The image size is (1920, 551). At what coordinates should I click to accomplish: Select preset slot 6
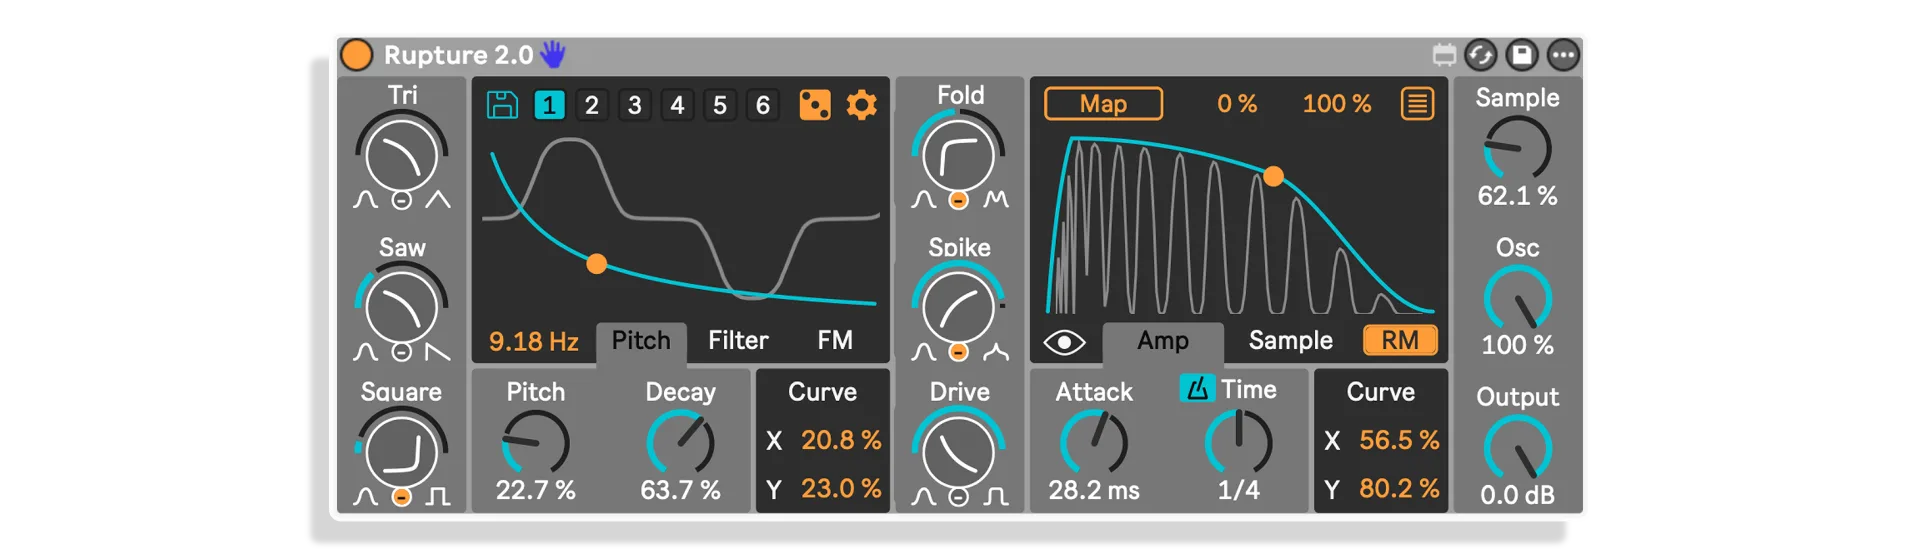pos(763,105)
